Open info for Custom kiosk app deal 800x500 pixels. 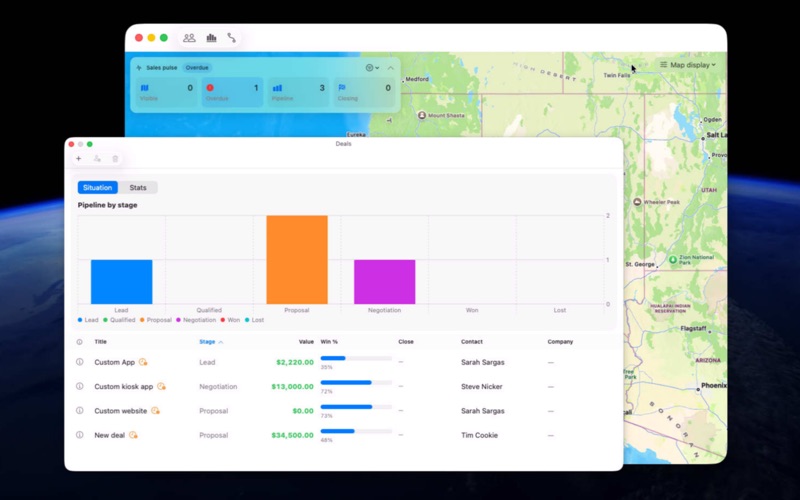80,386
